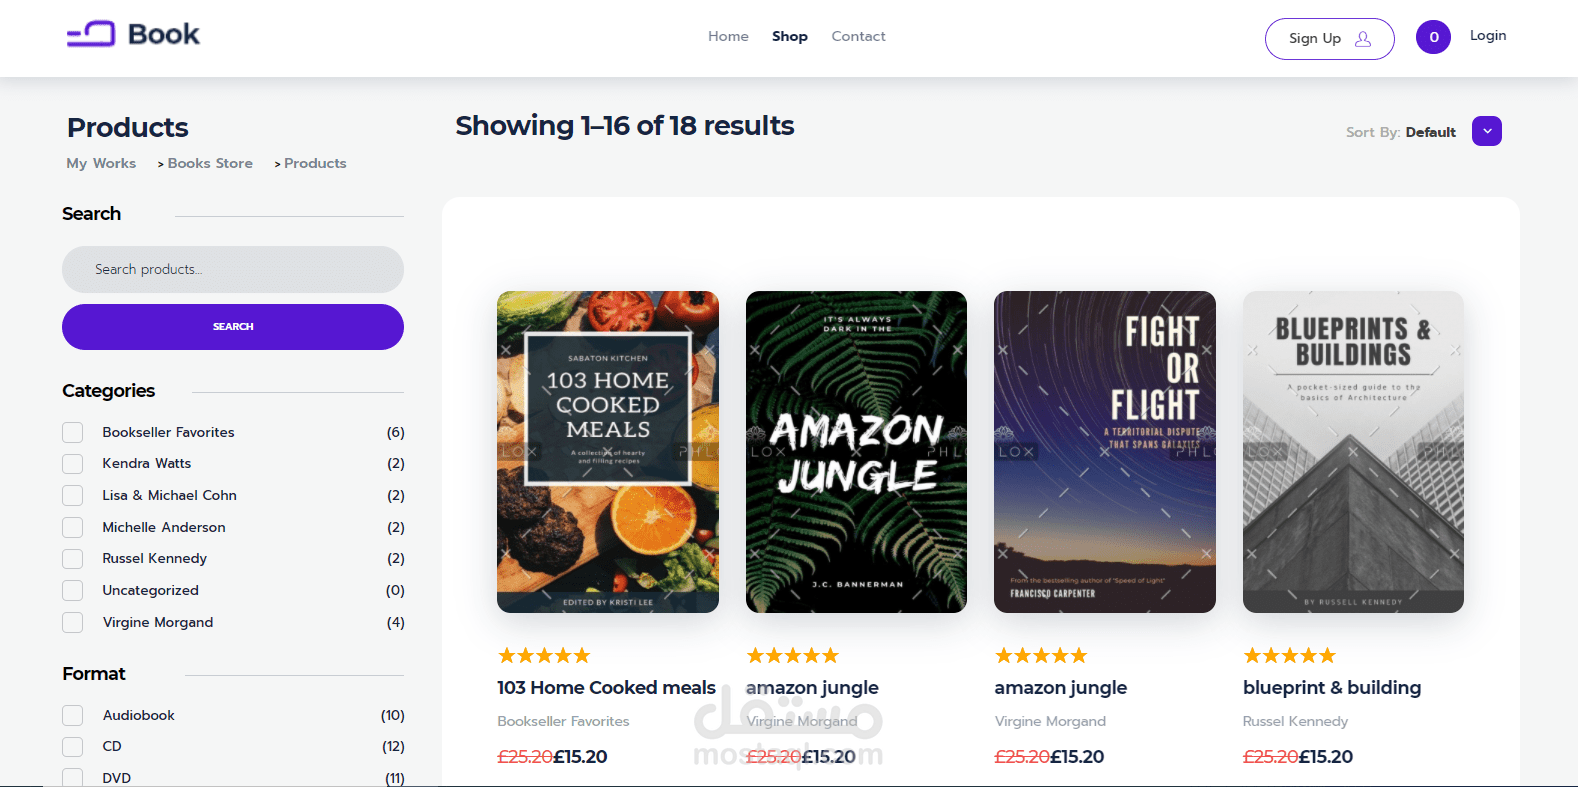Viewport: 1578px width, 787px height.
Task: Open the Fight or Flight book cover
Action: click(1105, 452)
